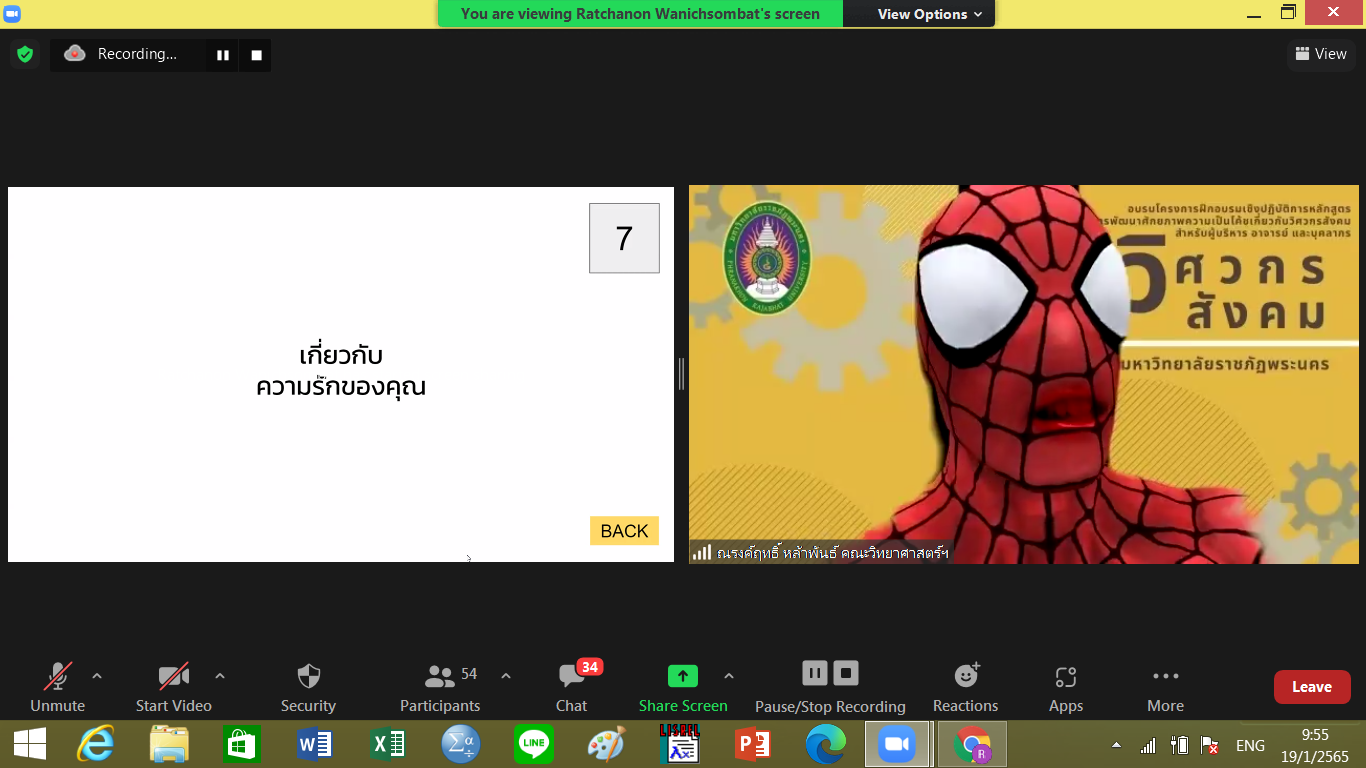Switch to Google Chrome in the taskbar
Screen dimensions: 1366x768
(x=972, y=745)
